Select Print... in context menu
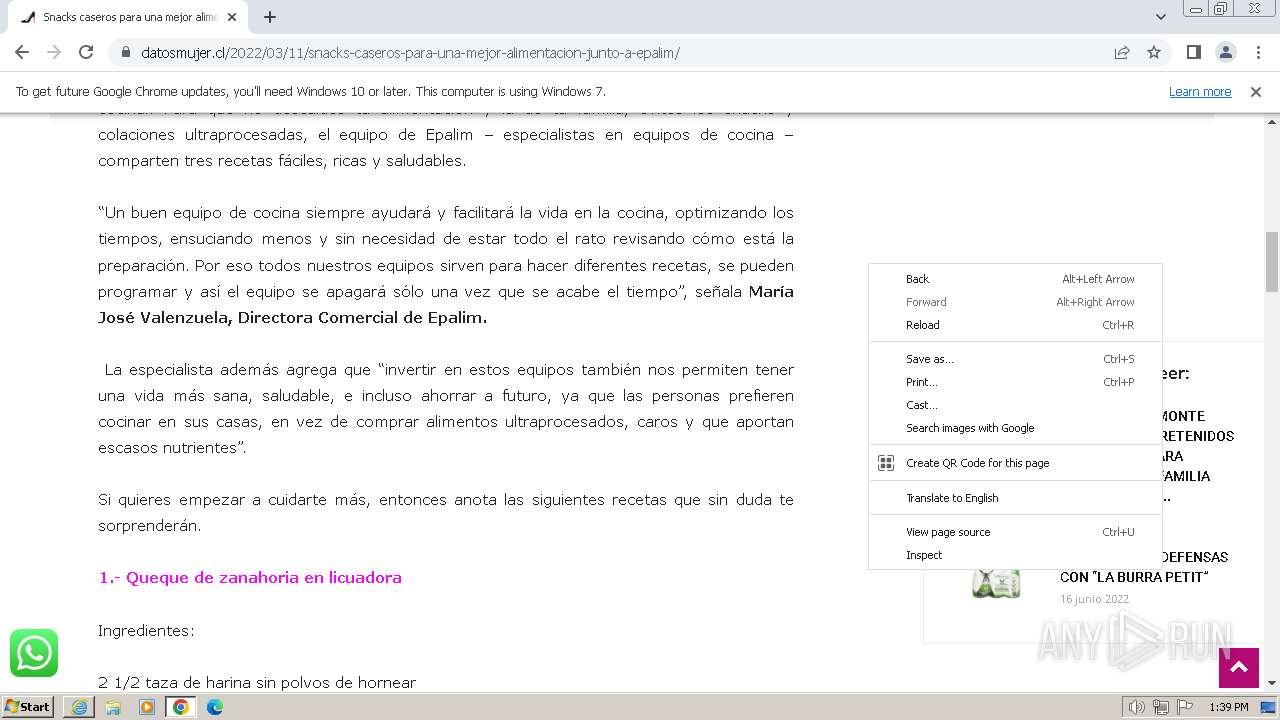Viewport: 1280px width, 720px height. (x=1015, y=382)
